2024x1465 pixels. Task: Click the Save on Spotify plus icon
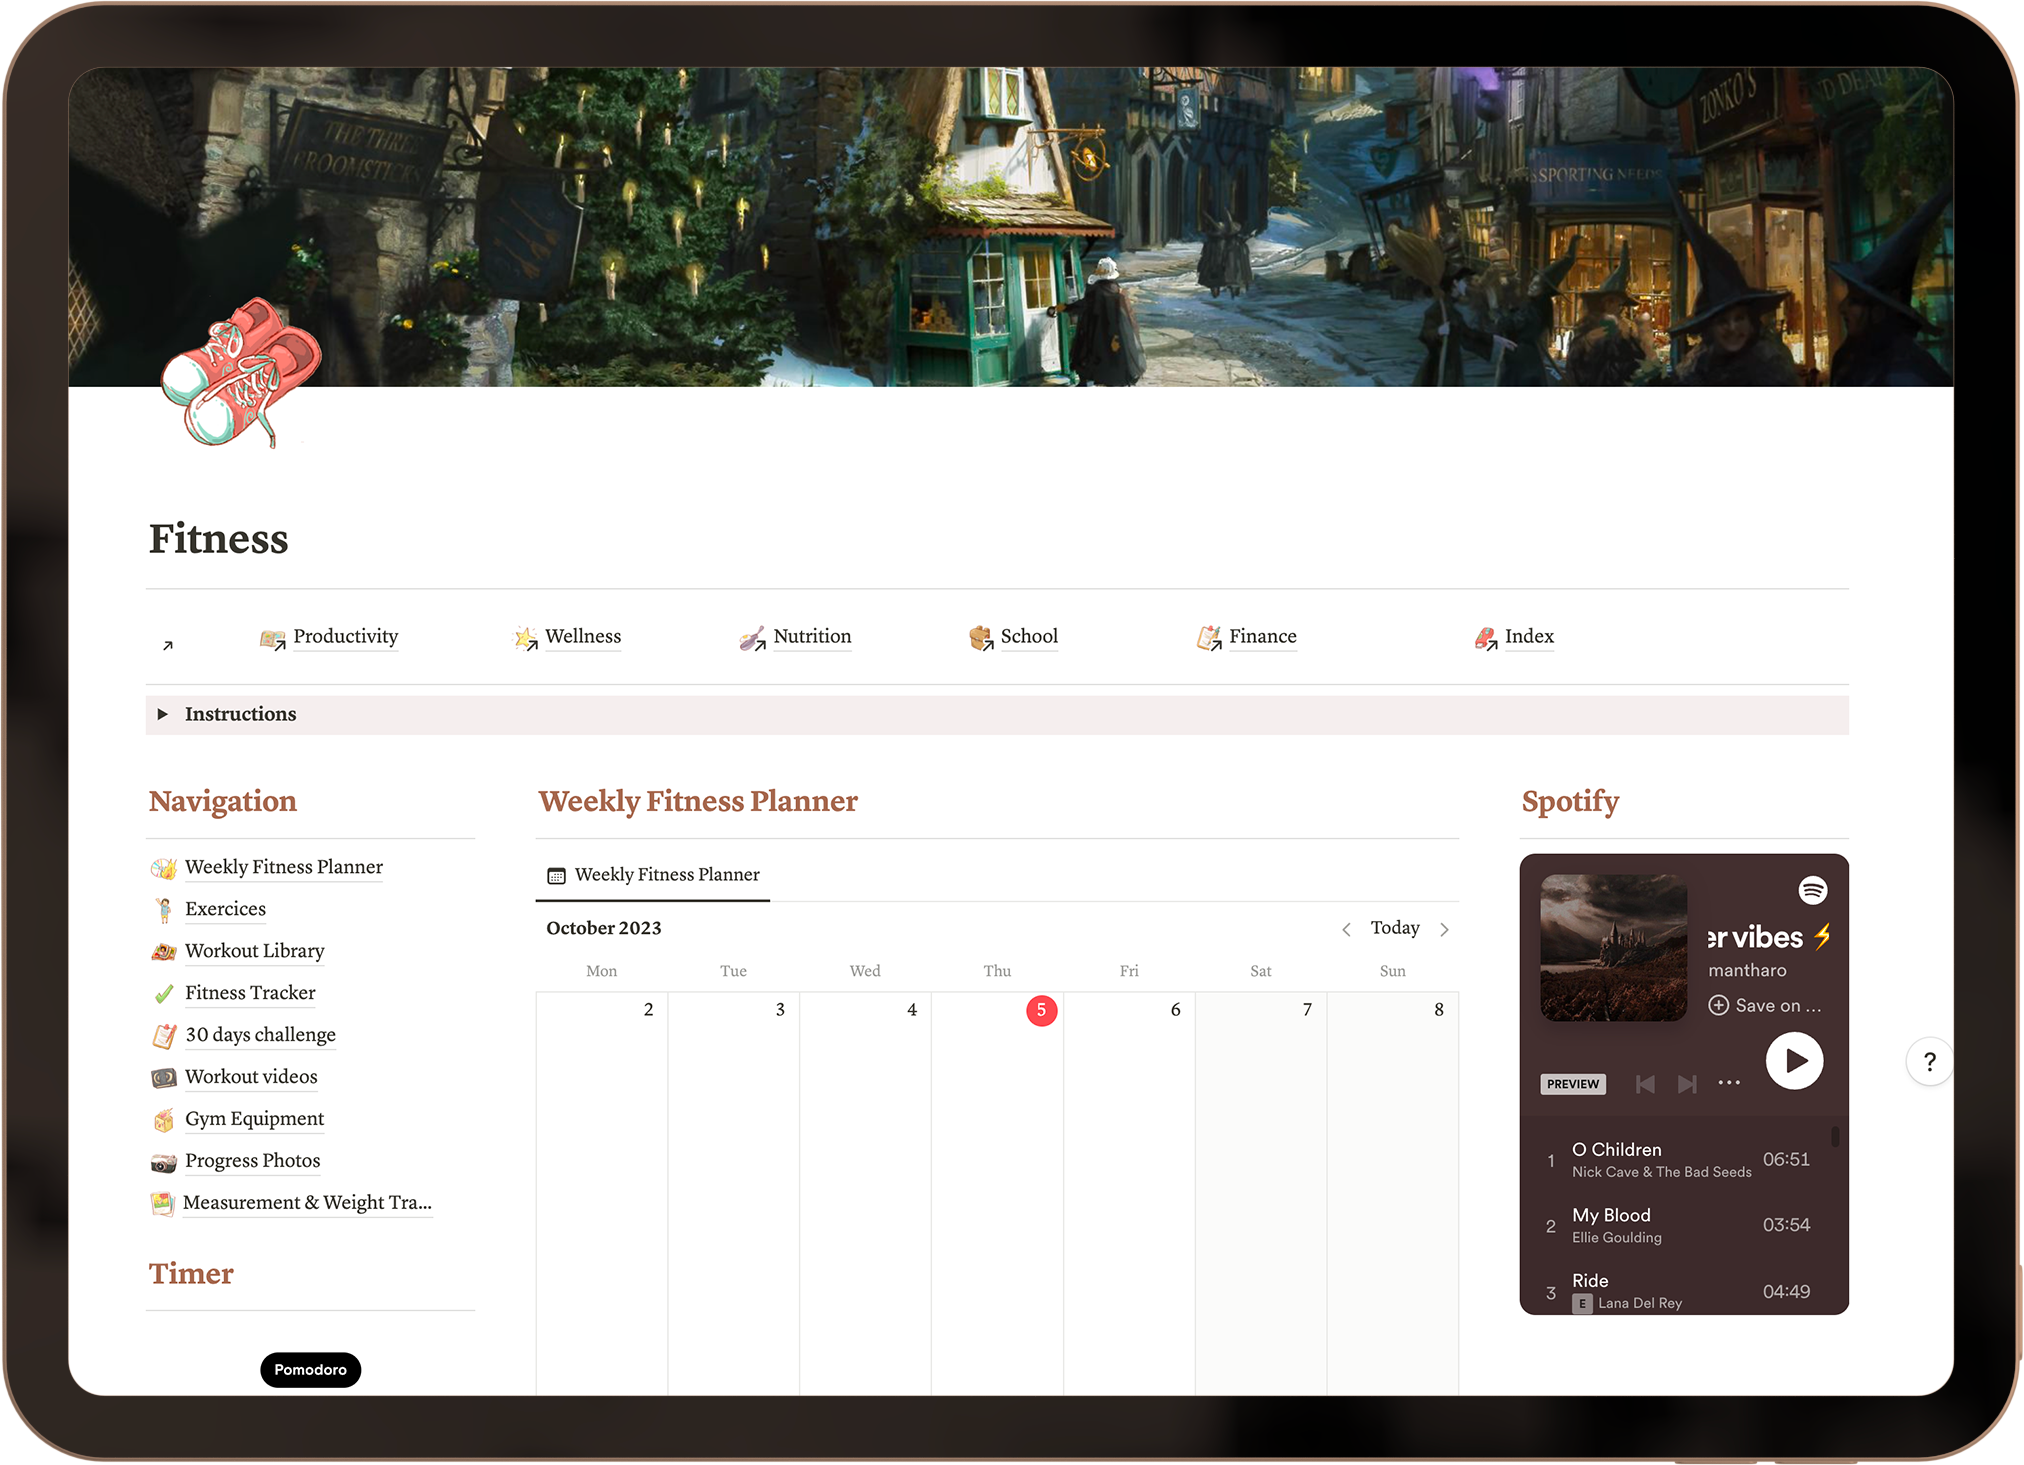click(x=1718, y=1005)
